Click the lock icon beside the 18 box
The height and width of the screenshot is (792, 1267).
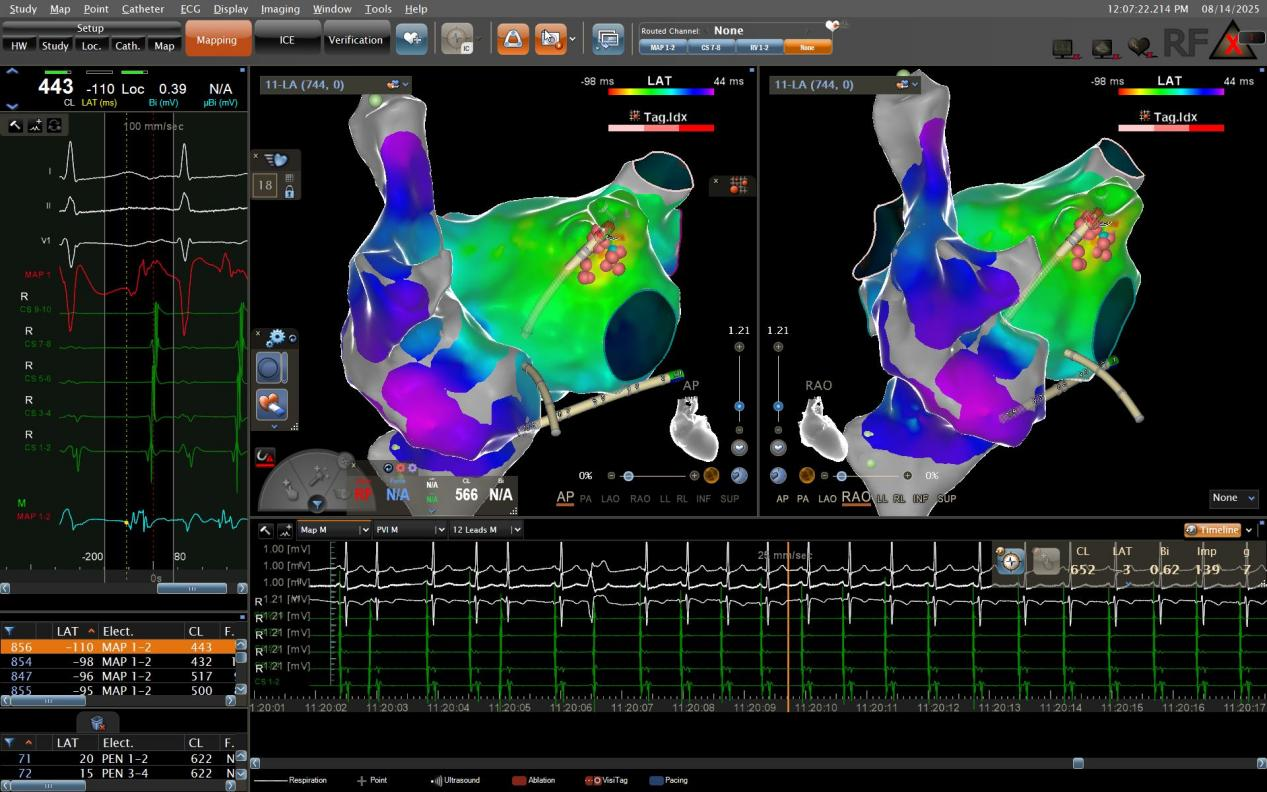pos(289,192)
